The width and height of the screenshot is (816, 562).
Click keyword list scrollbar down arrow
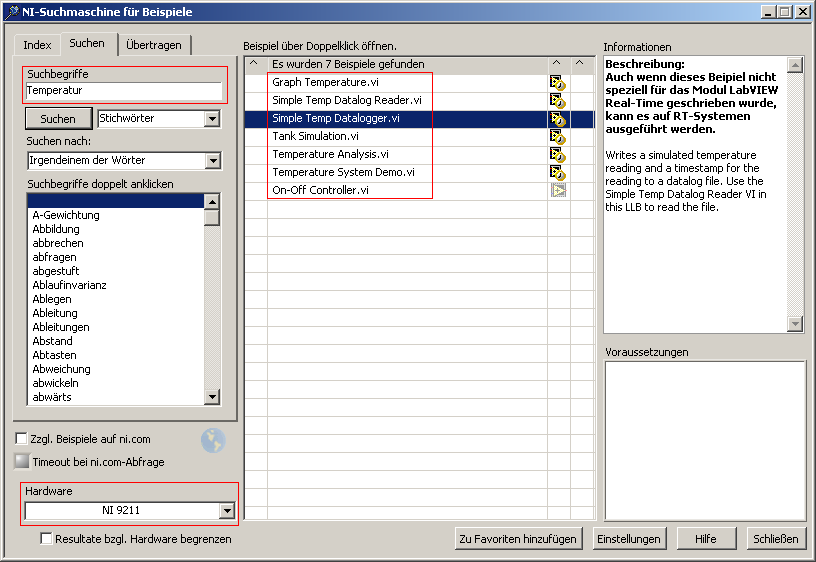[212, 397]
